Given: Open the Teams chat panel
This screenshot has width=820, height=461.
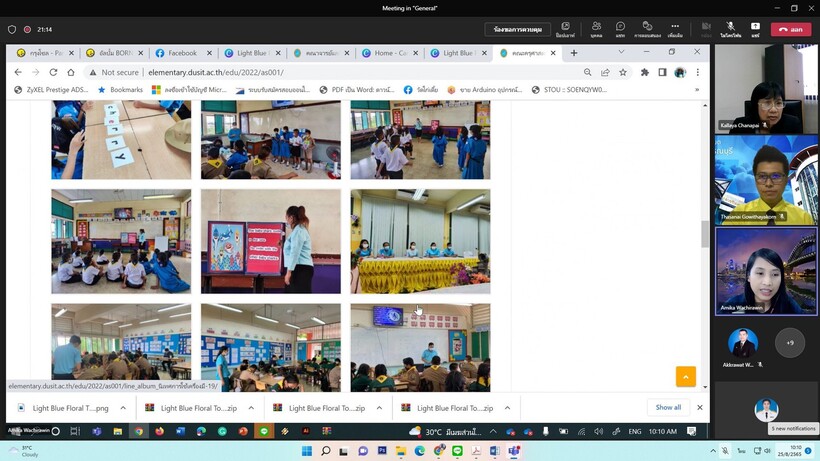Looking at the screenshot, I should click(620, 27).
